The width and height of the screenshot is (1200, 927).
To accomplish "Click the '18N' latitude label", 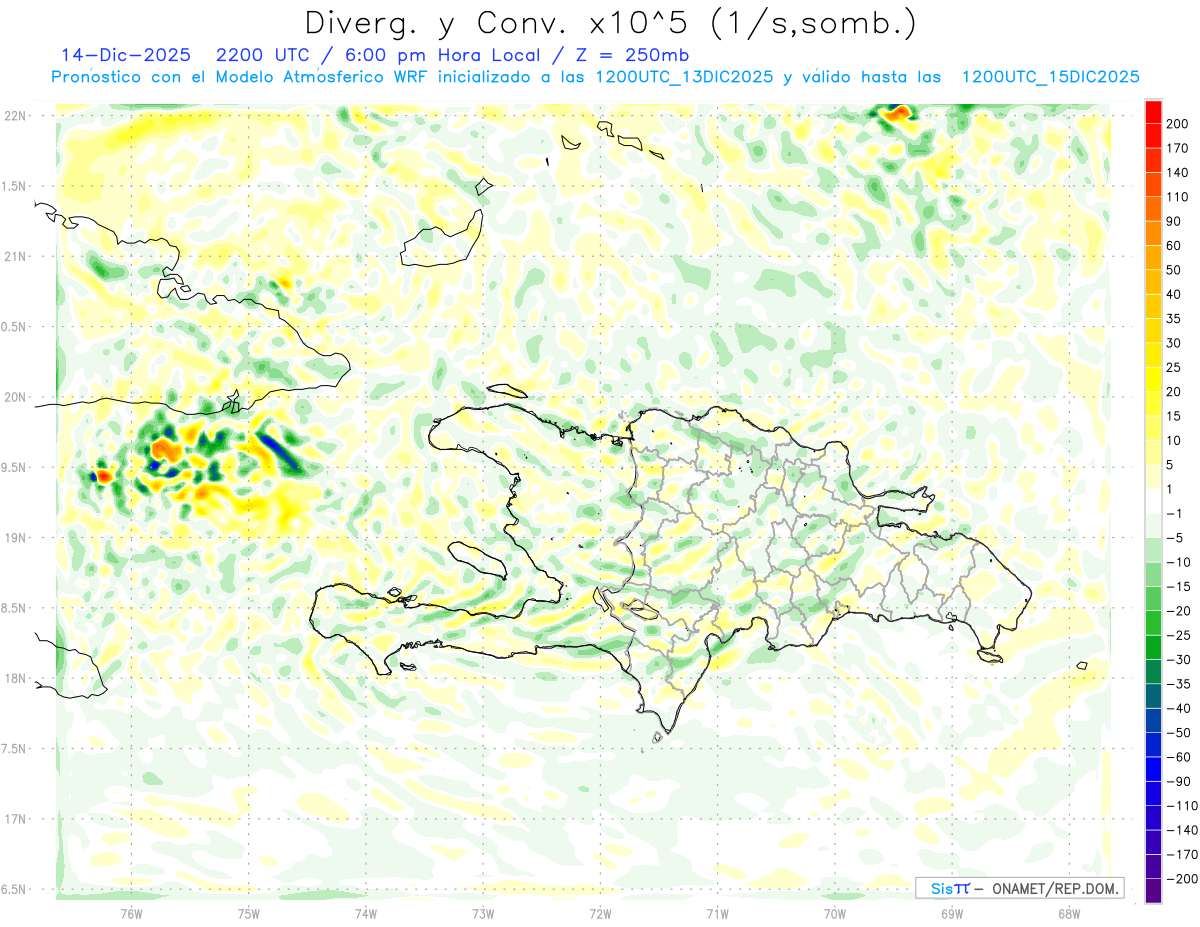I will (15, 678).
